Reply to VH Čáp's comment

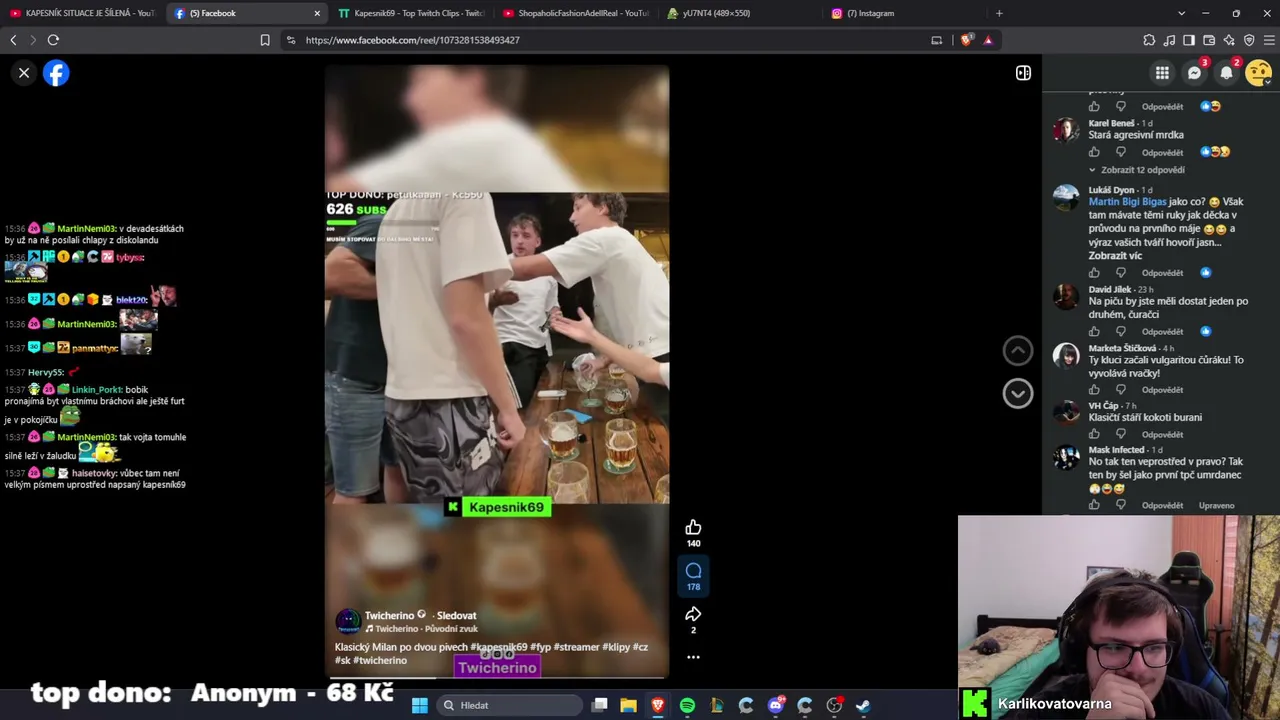pos(1162,435)
